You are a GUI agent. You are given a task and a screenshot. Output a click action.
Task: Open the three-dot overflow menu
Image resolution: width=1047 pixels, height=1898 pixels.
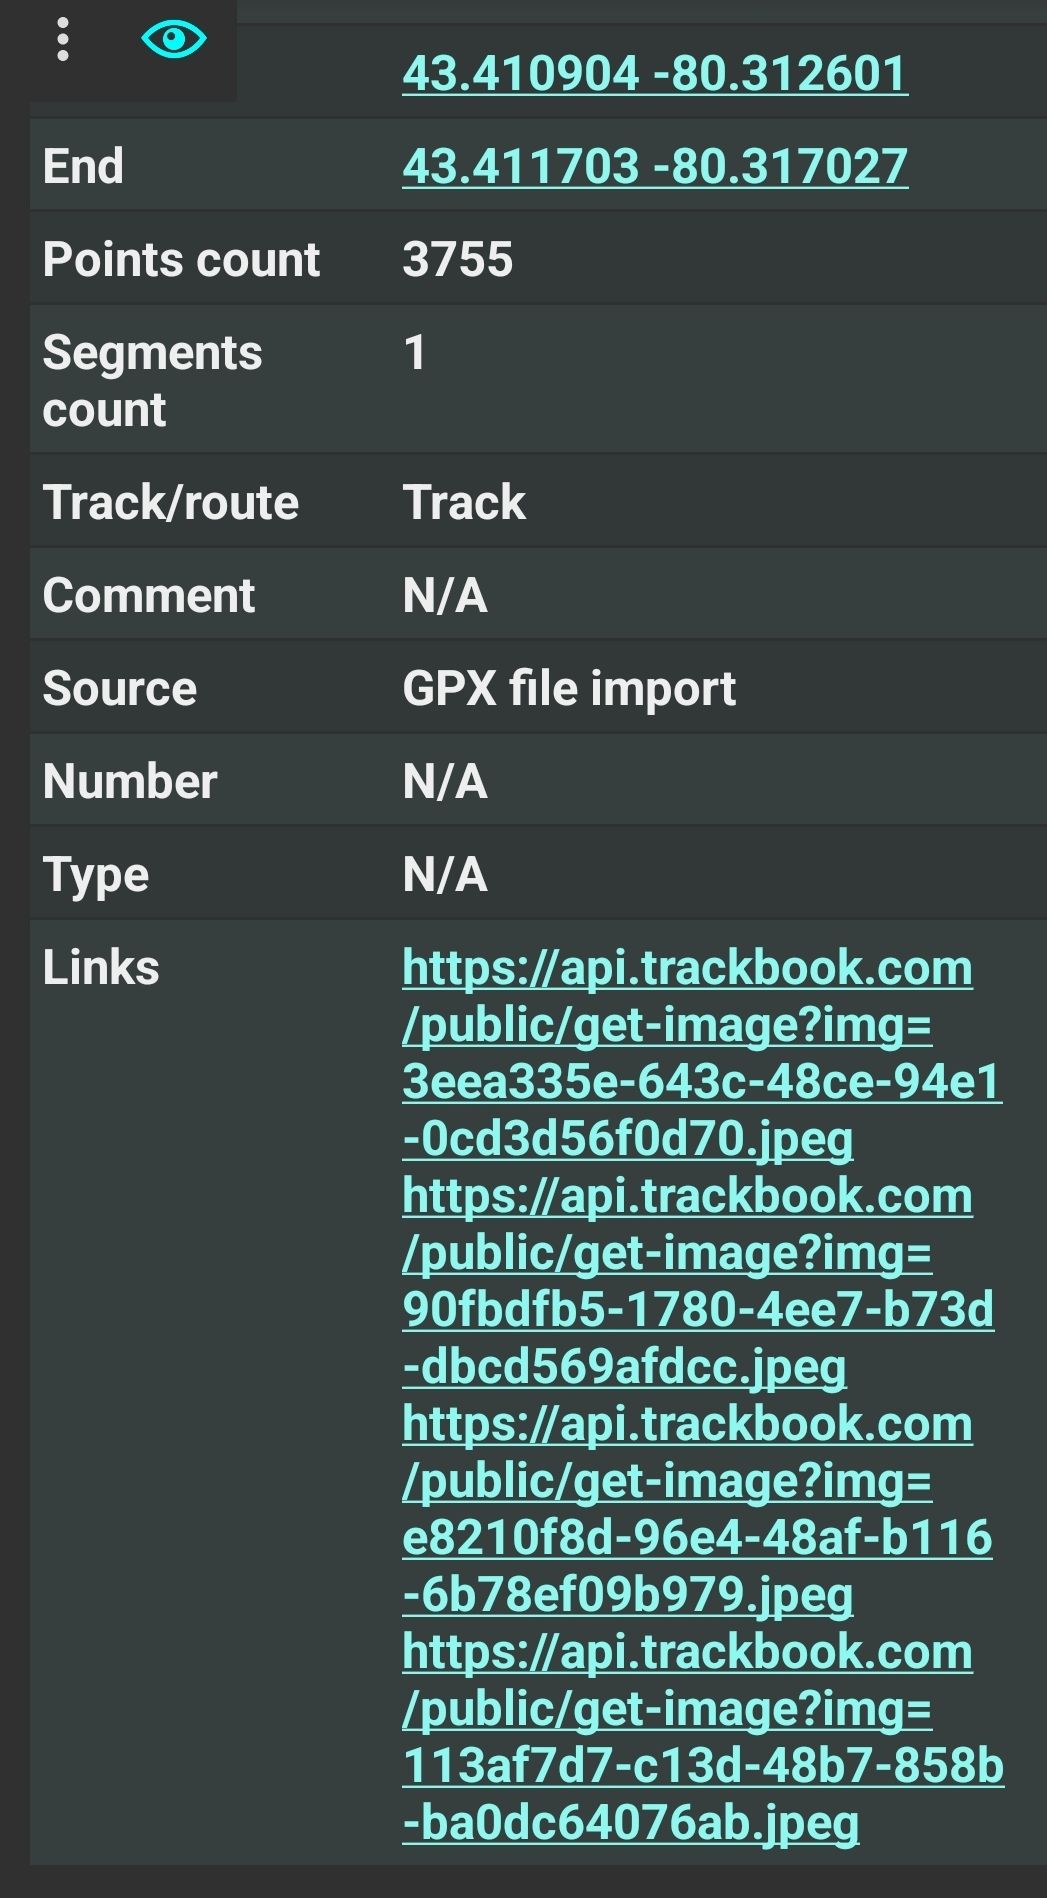[x=63, y=40]
